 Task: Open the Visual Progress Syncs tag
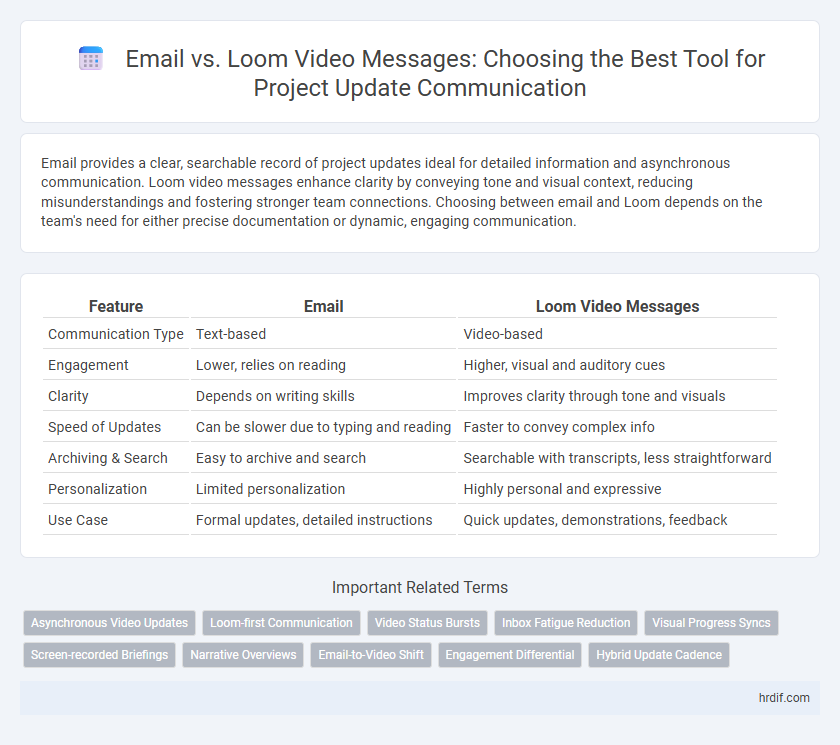pos(711,623)
